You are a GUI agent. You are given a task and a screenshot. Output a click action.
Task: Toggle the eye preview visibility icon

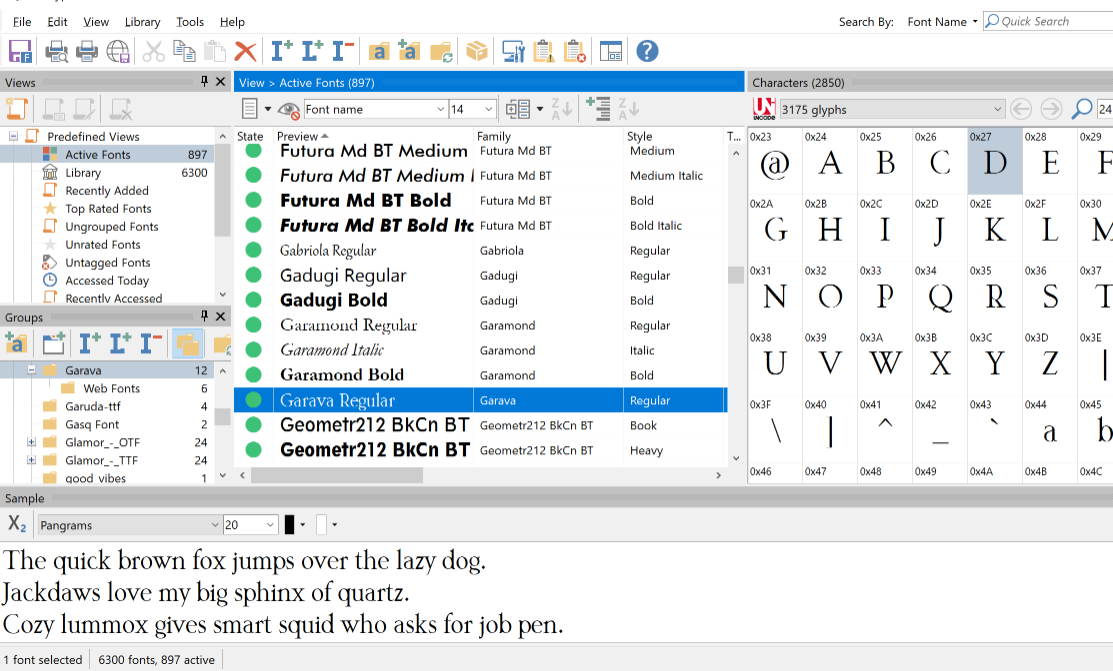288,109
